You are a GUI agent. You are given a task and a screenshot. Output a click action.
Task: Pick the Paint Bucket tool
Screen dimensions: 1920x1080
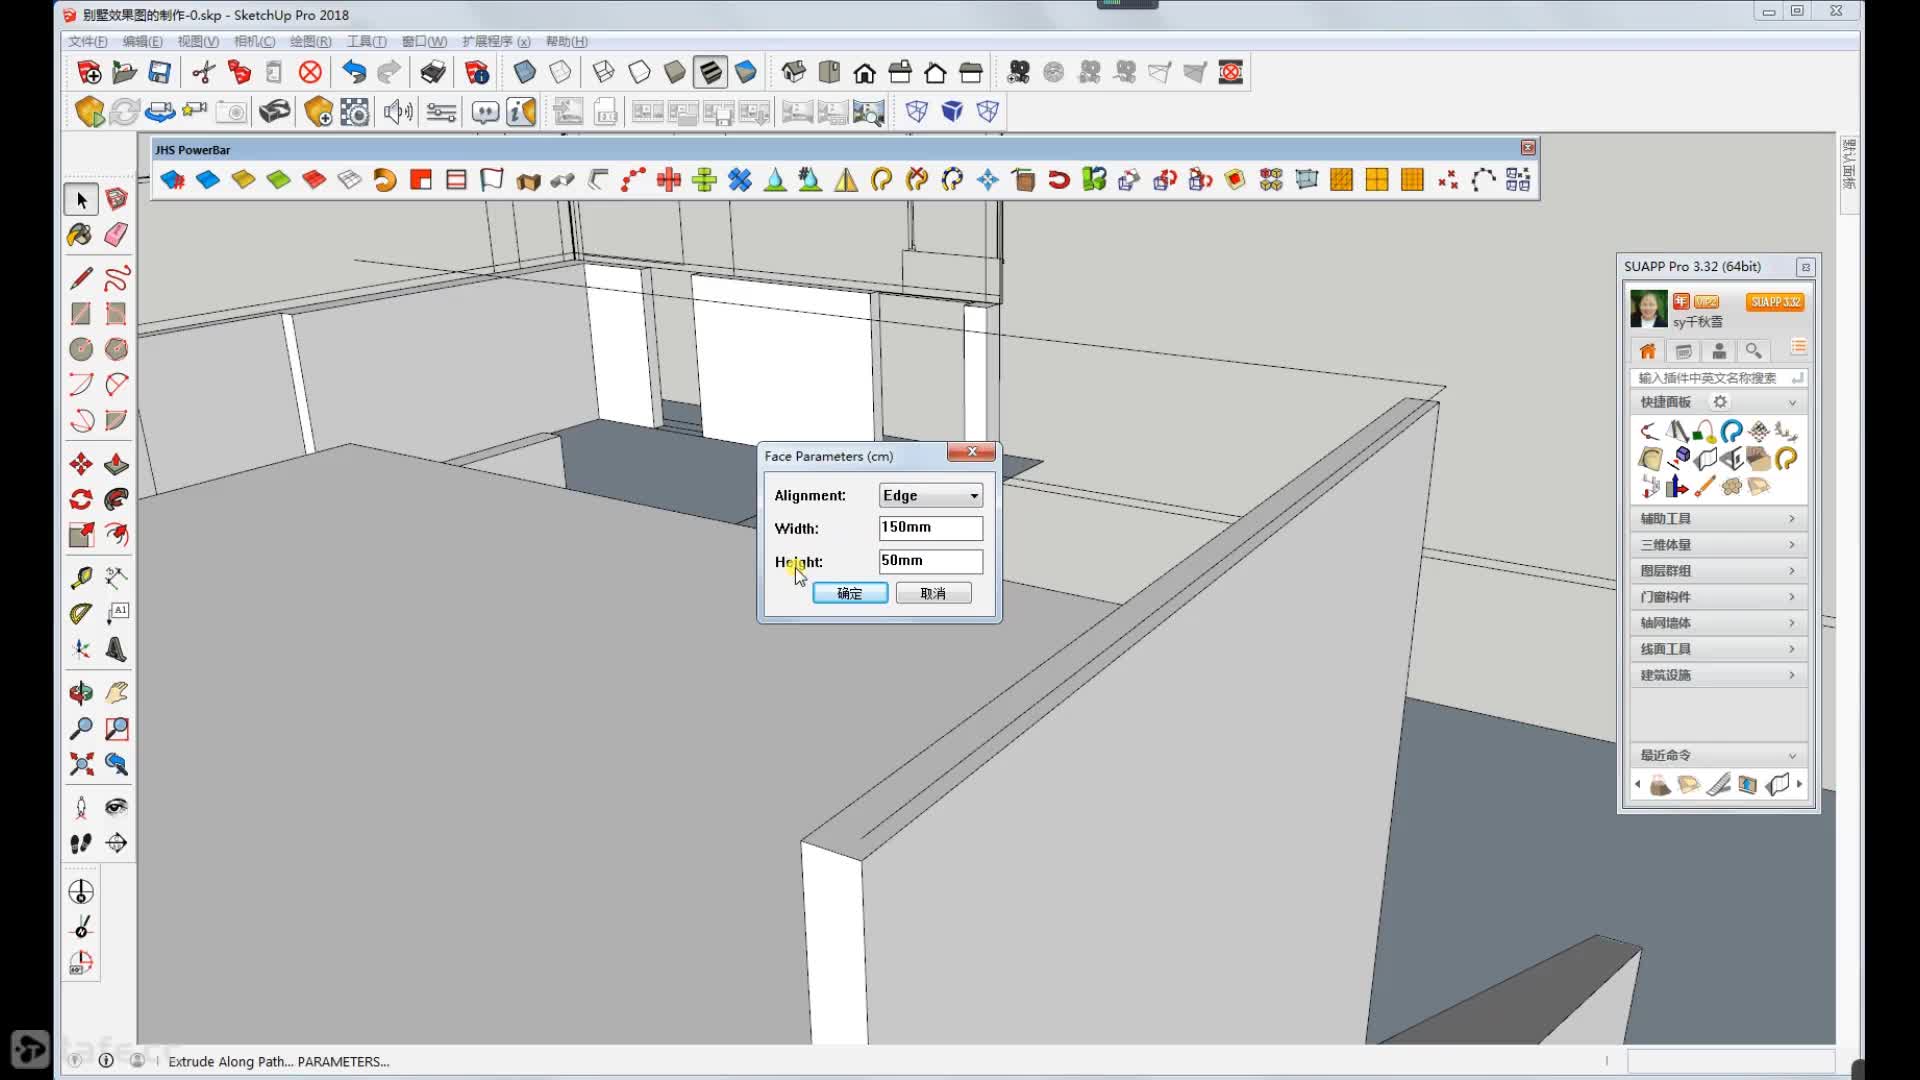(81, 235)
